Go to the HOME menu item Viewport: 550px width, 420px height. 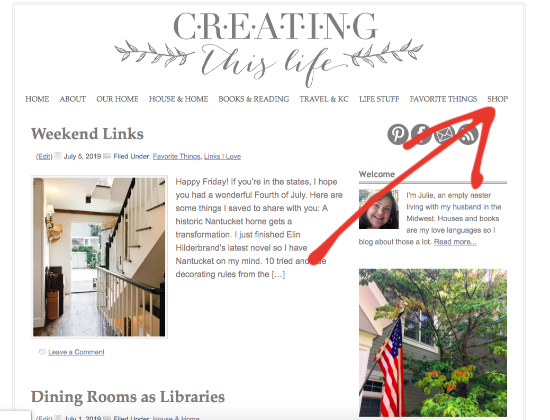(x=37, y=99)
